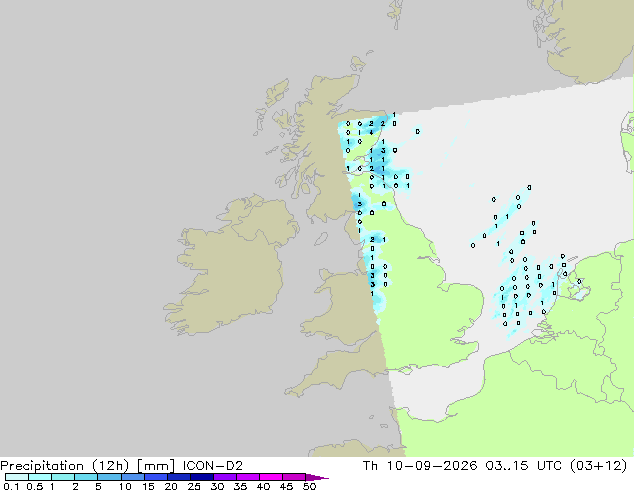Pick the 15 to 20 mm blue swatch
The height and width of the screenshot is (490, 634).
(x=156, y=477)
